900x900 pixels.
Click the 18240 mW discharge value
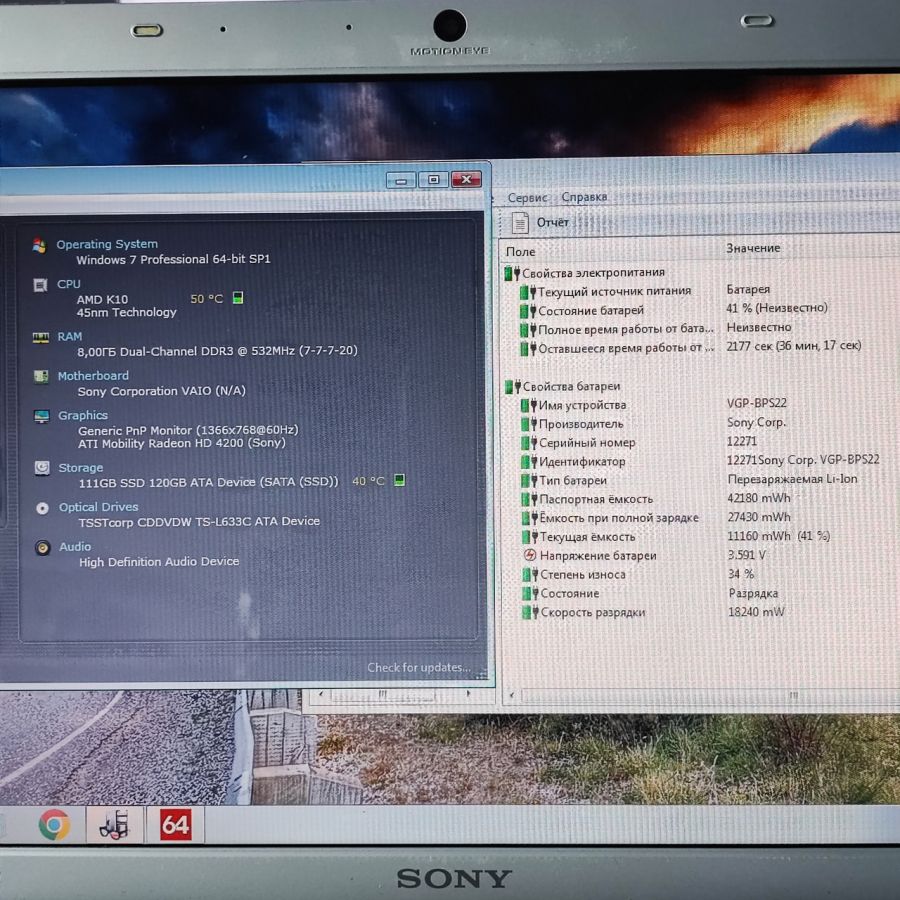tap(756, 612)
